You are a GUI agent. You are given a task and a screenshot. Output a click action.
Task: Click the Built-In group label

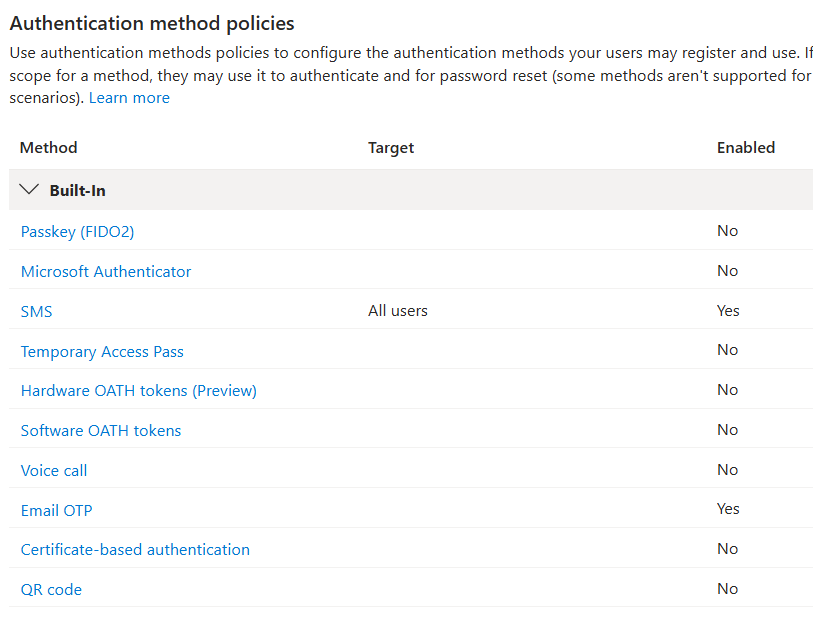tap(77, 190)
